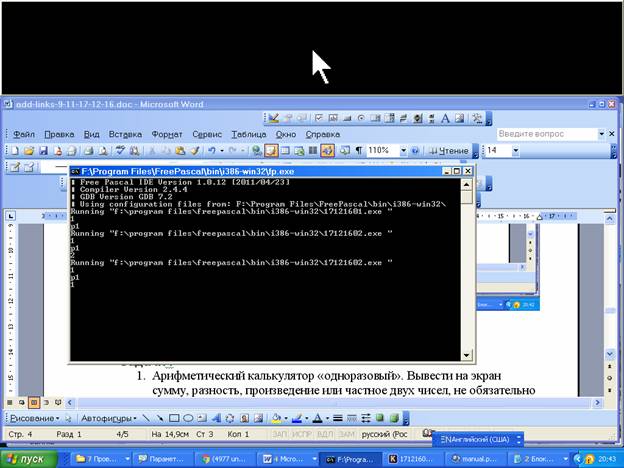Viewport: 624px width, 468px height.
Task: Print the Word document
Action: [x=90, y=150]
